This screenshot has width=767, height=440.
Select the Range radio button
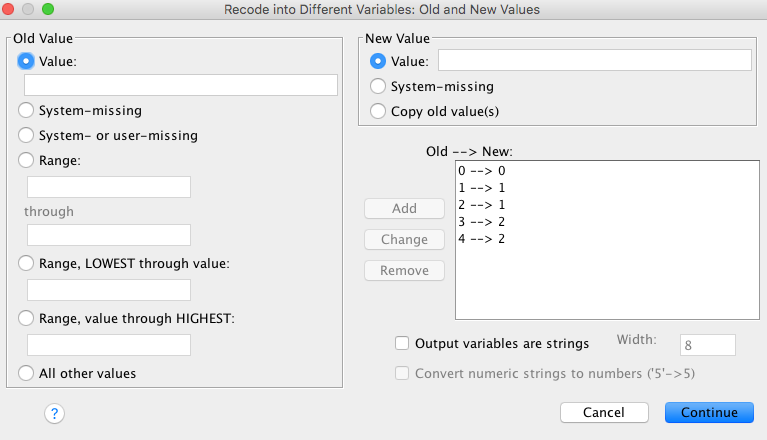coord(26,160)
